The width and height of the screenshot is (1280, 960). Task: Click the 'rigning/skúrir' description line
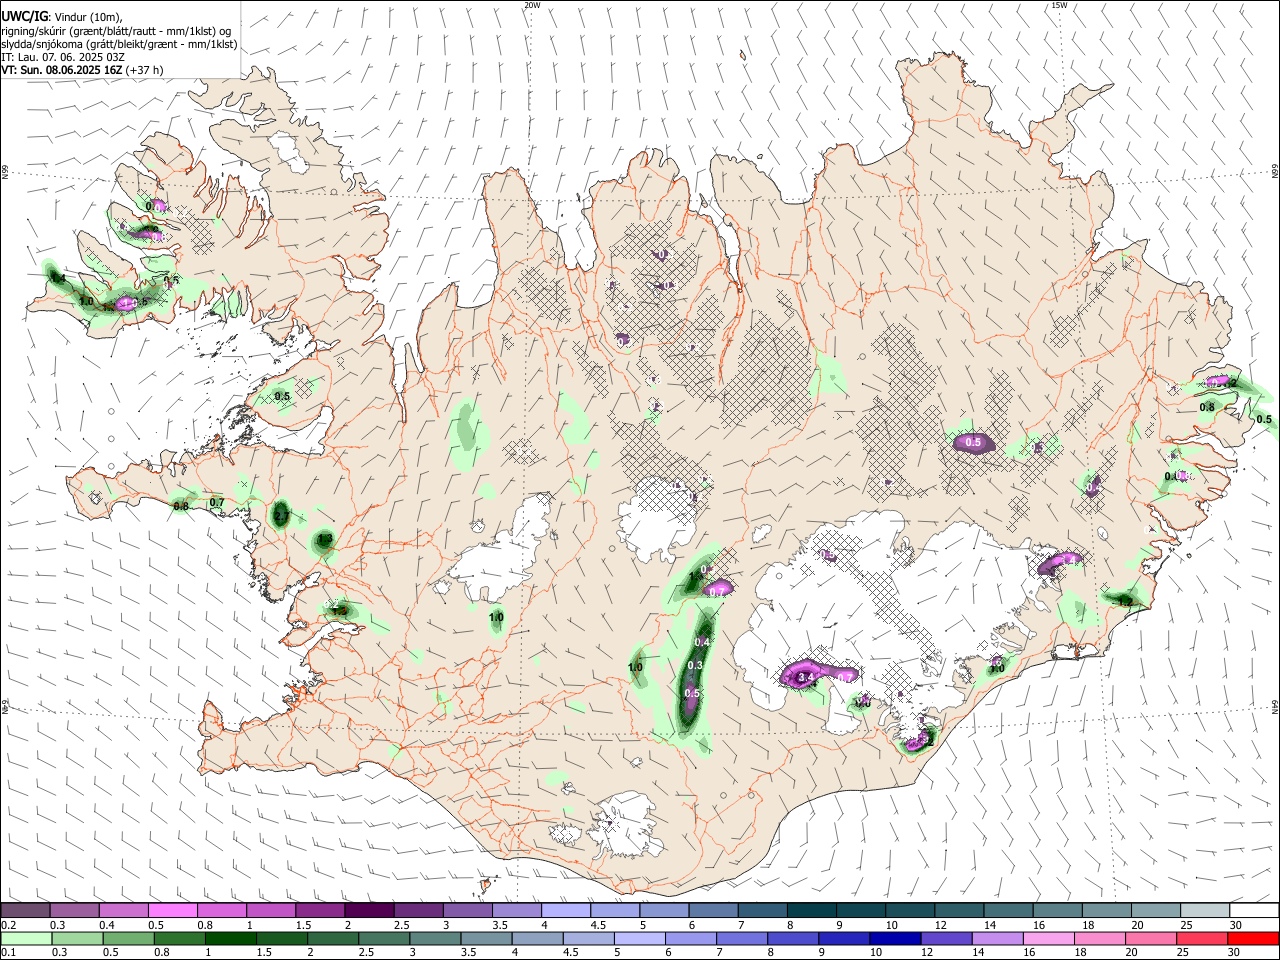coord(116,31)
